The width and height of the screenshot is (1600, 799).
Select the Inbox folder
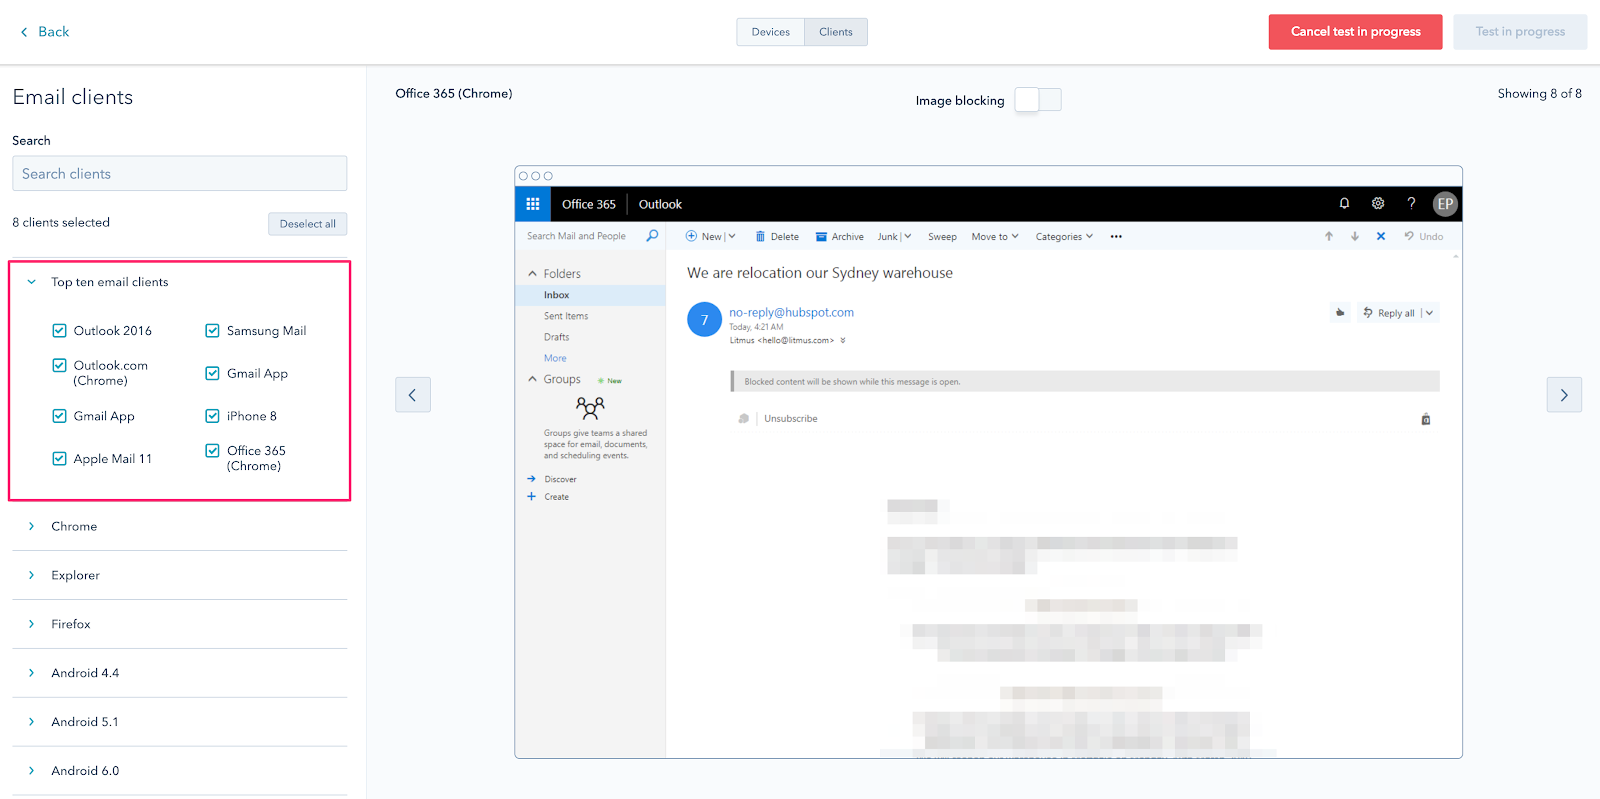click(x=590, y=295)
